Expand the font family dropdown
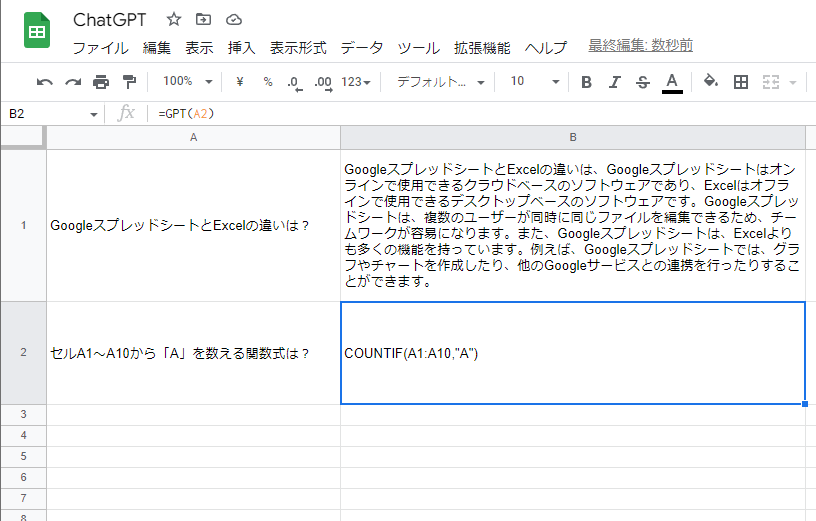The height and width of the screenshot is (521, 816). click(440, 82)
